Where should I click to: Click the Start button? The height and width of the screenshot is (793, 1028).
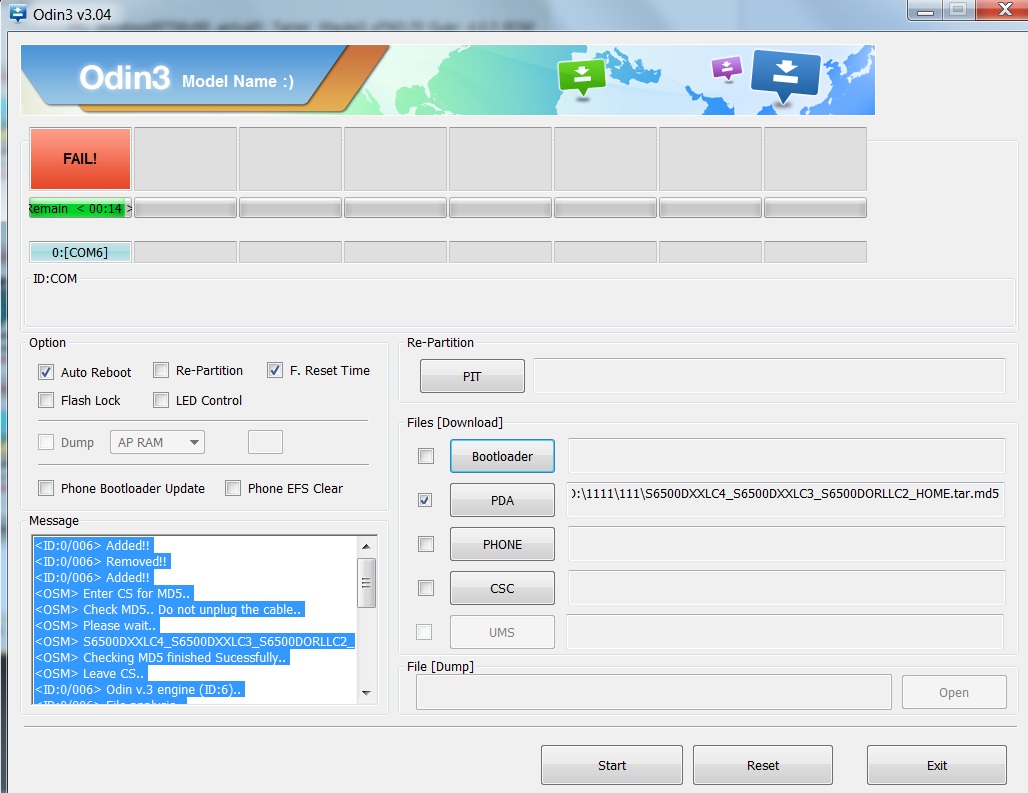click(x=612, y=765)
